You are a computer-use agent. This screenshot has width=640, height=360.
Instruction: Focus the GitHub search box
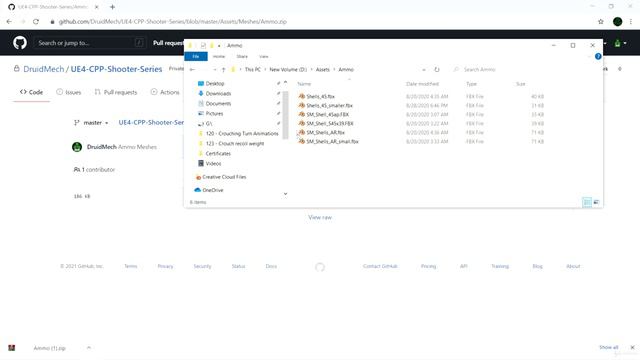(x=89, y=42)
